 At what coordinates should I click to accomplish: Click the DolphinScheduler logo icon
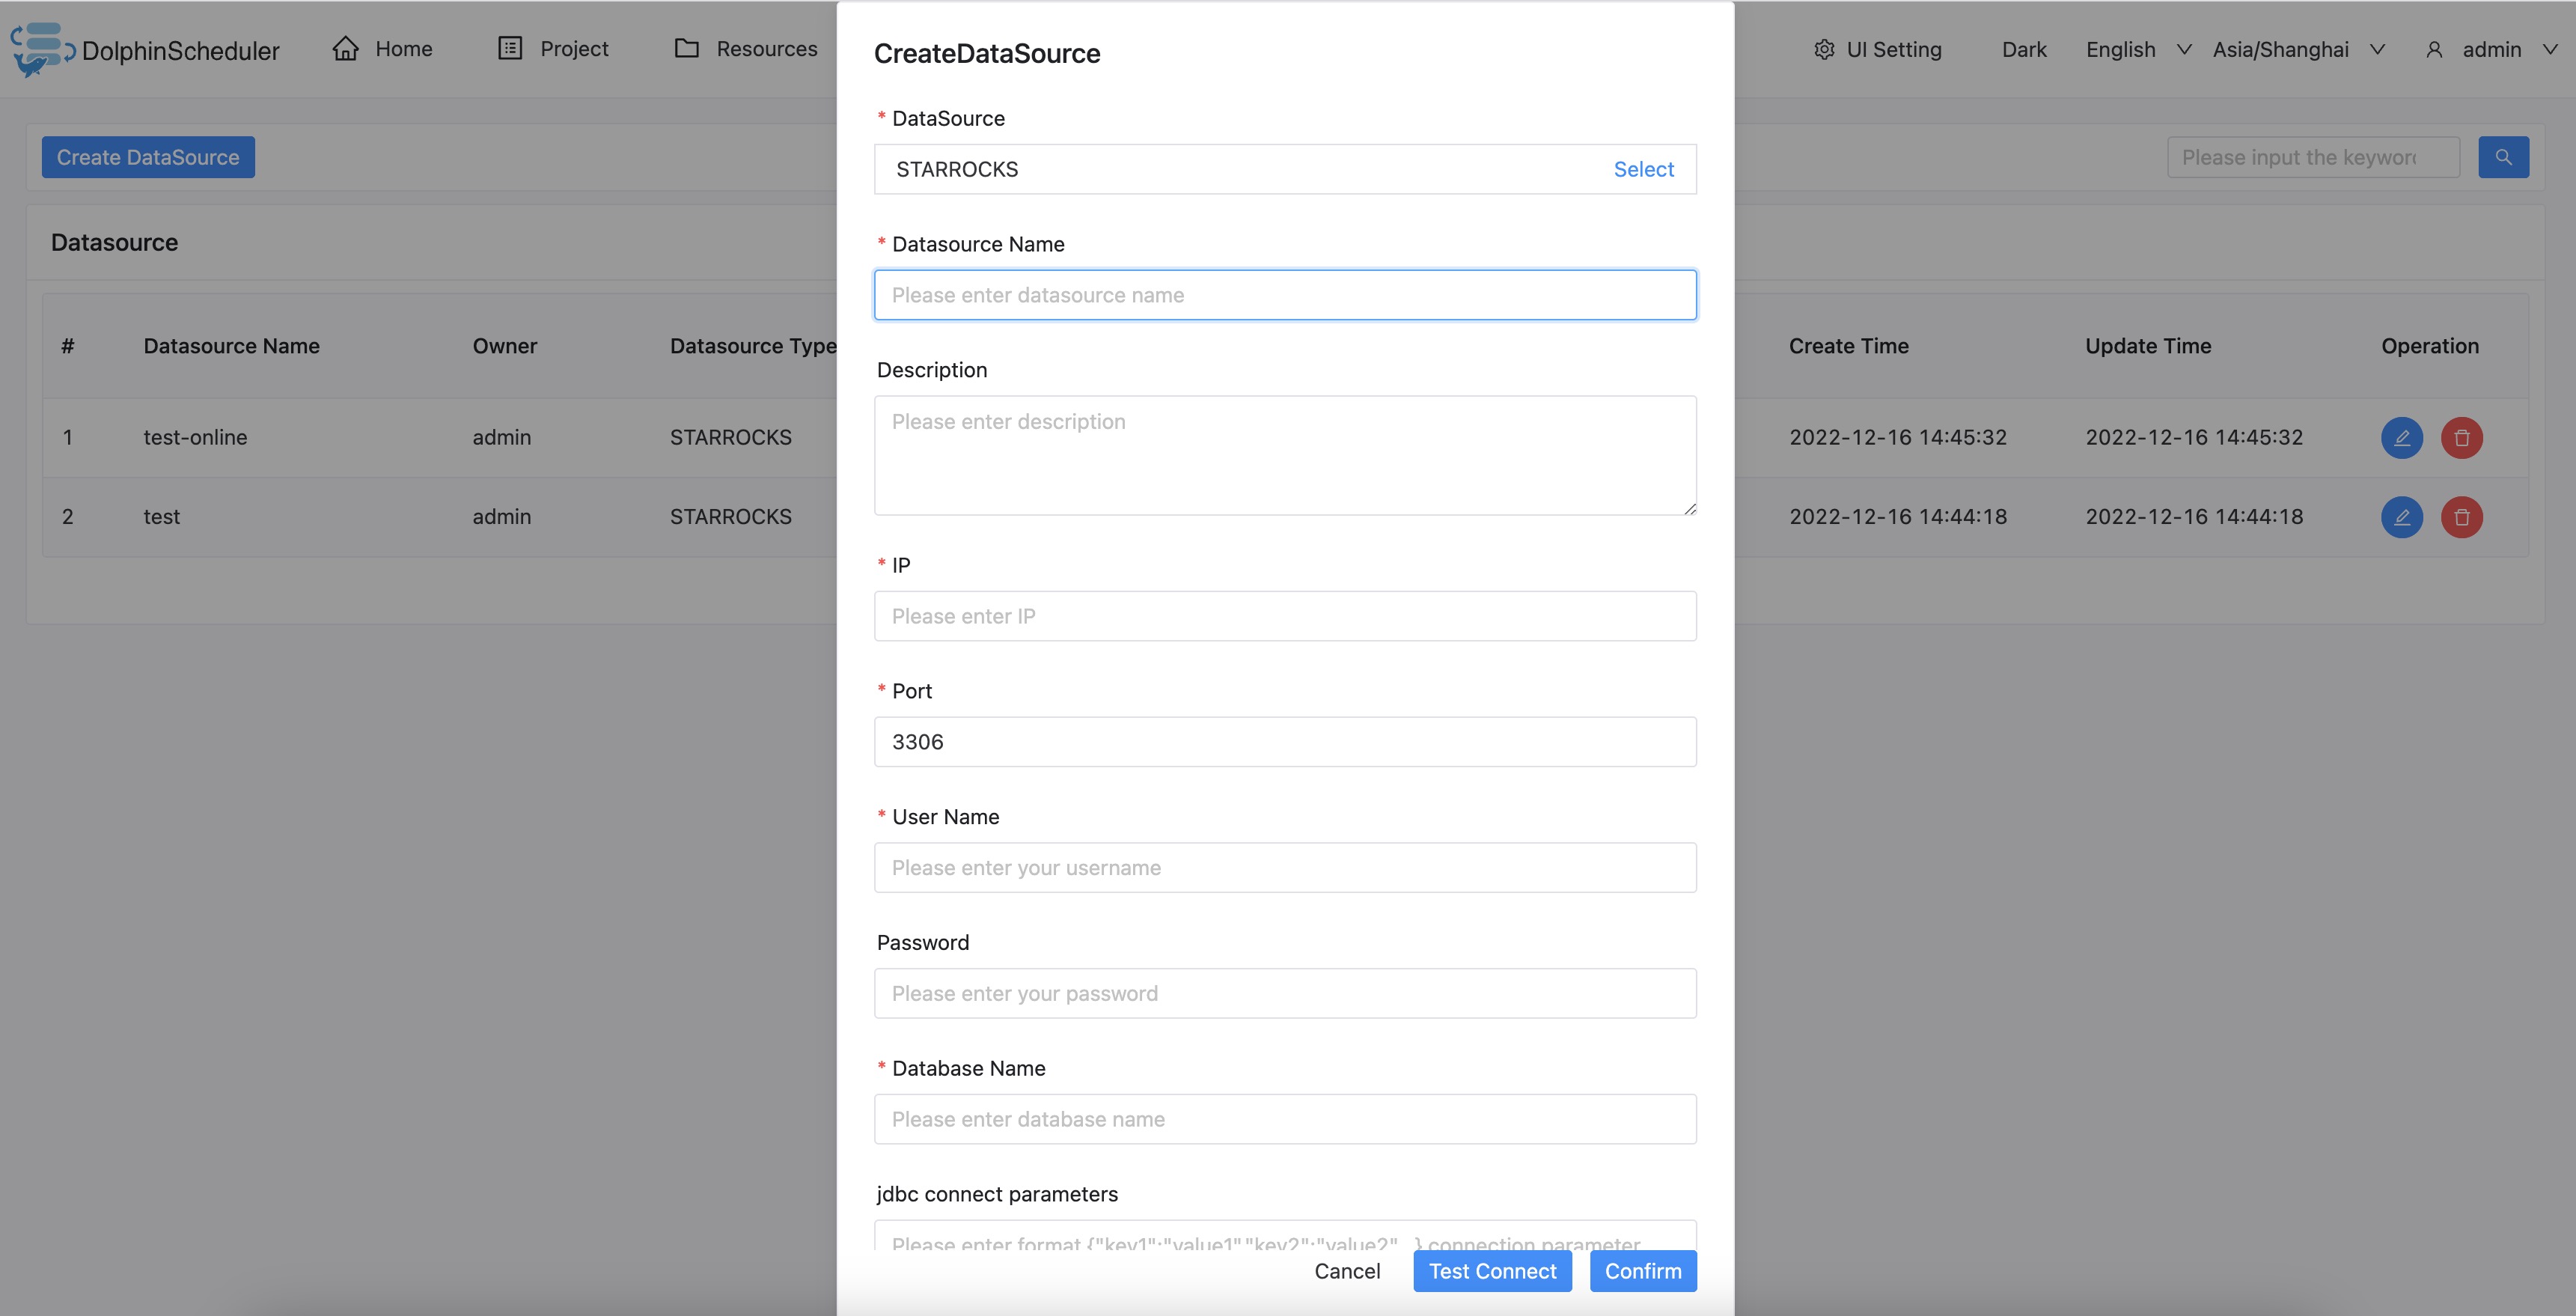(x=40, y=49)
